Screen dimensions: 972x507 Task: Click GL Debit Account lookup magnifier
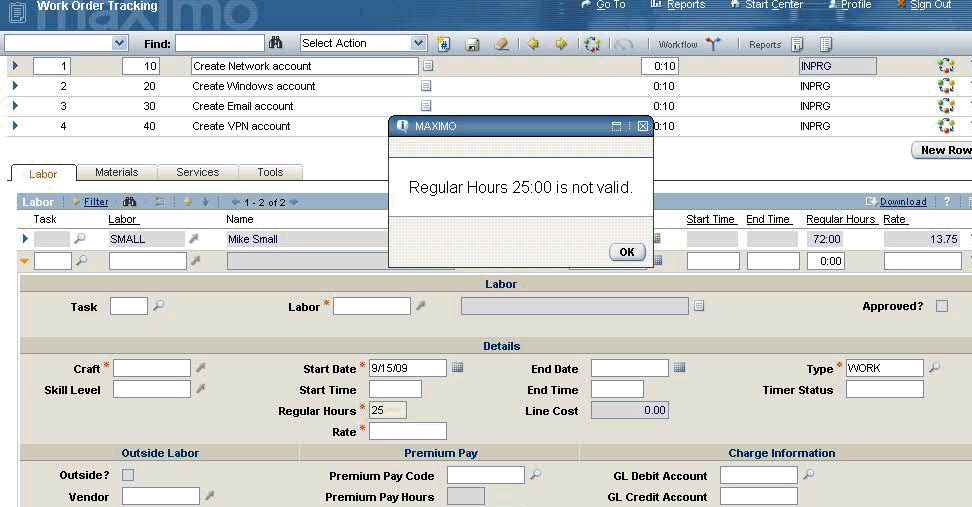pyautogui.click(x=808, y=475)
